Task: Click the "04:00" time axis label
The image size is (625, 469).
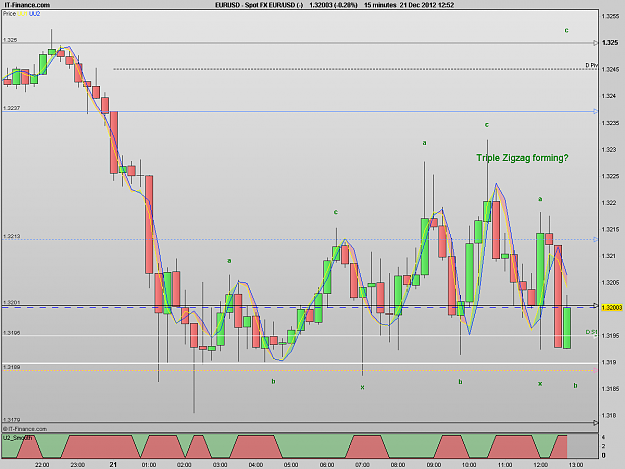Action: 256,465
